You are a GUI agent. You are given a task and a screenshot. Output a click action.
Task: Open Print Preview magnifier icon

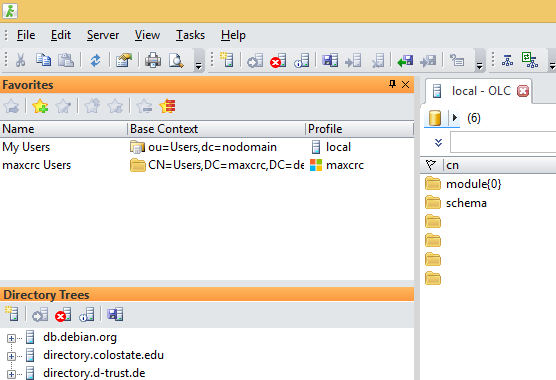[176, 60]
